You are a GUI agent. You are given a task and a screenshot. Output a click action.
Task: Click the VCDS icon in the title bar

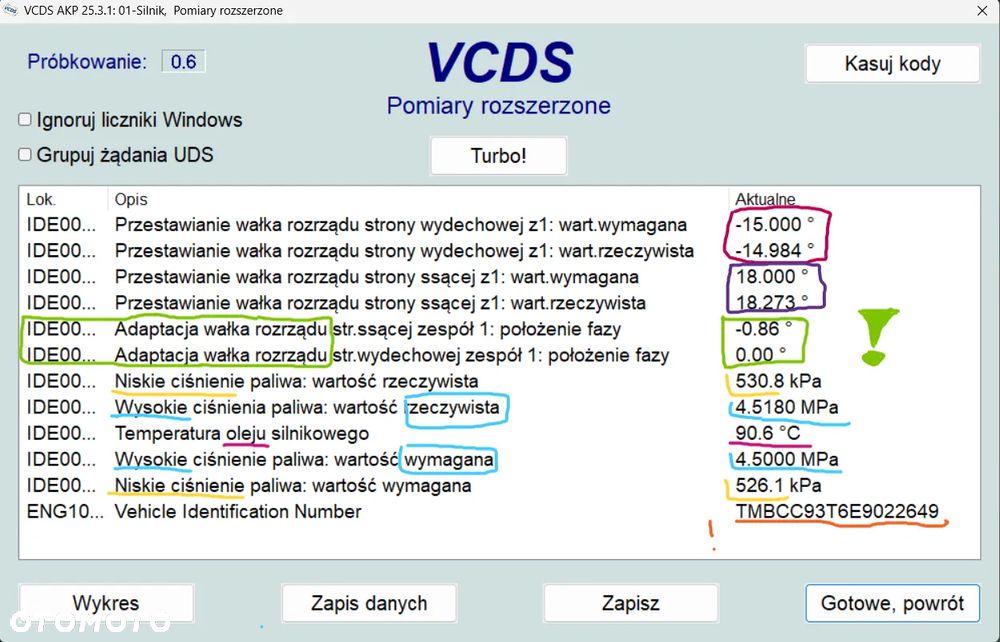point(10,10)
